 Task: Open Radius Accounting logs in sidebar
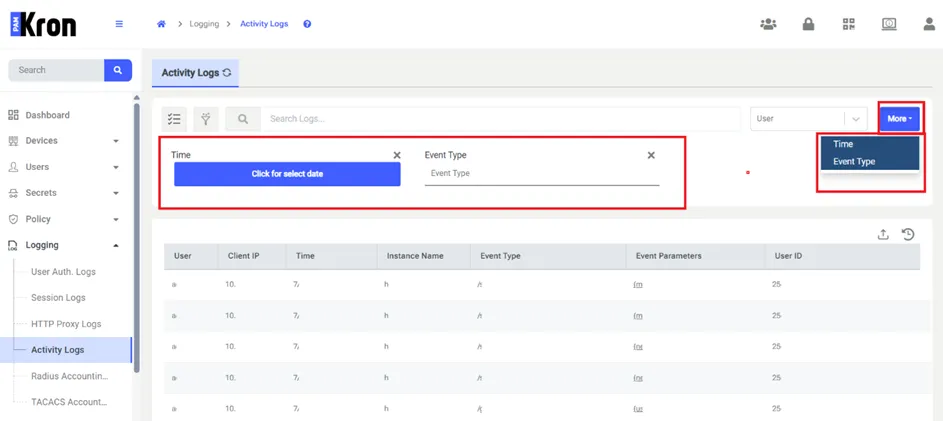point(70,376)
